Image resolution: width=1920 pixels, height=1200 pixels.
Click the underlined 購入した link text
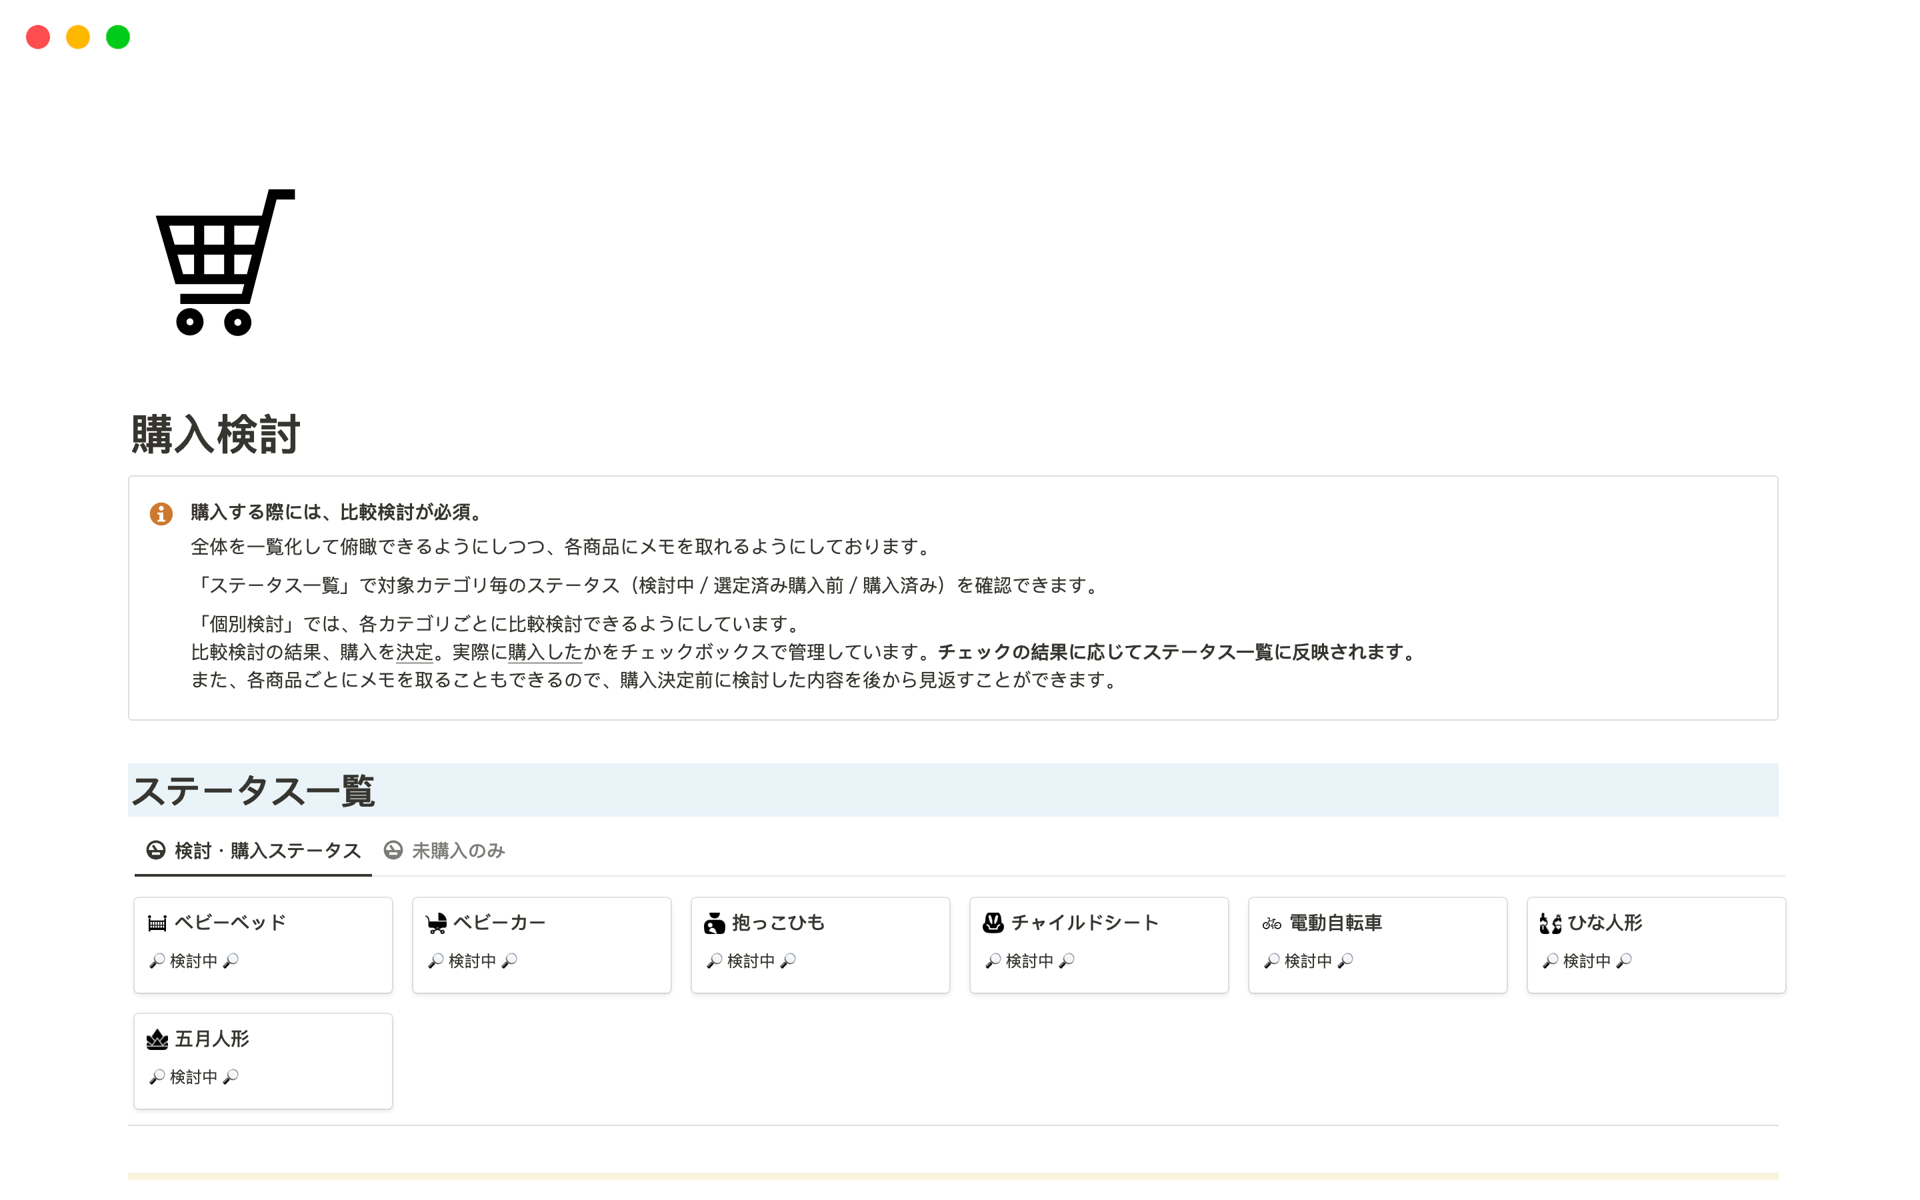[545, 652]
